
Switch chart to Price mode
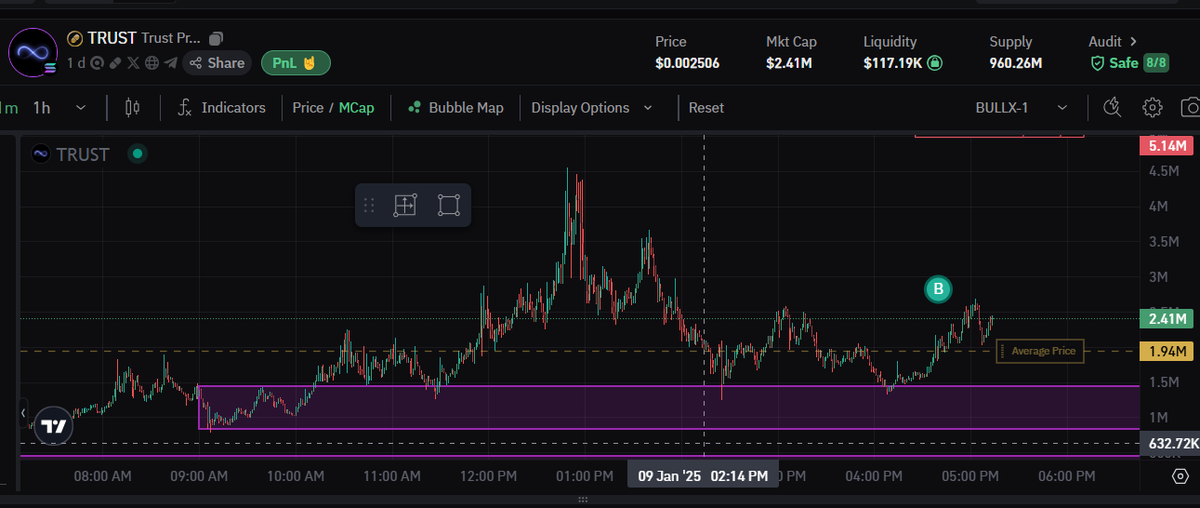(308, 107)
